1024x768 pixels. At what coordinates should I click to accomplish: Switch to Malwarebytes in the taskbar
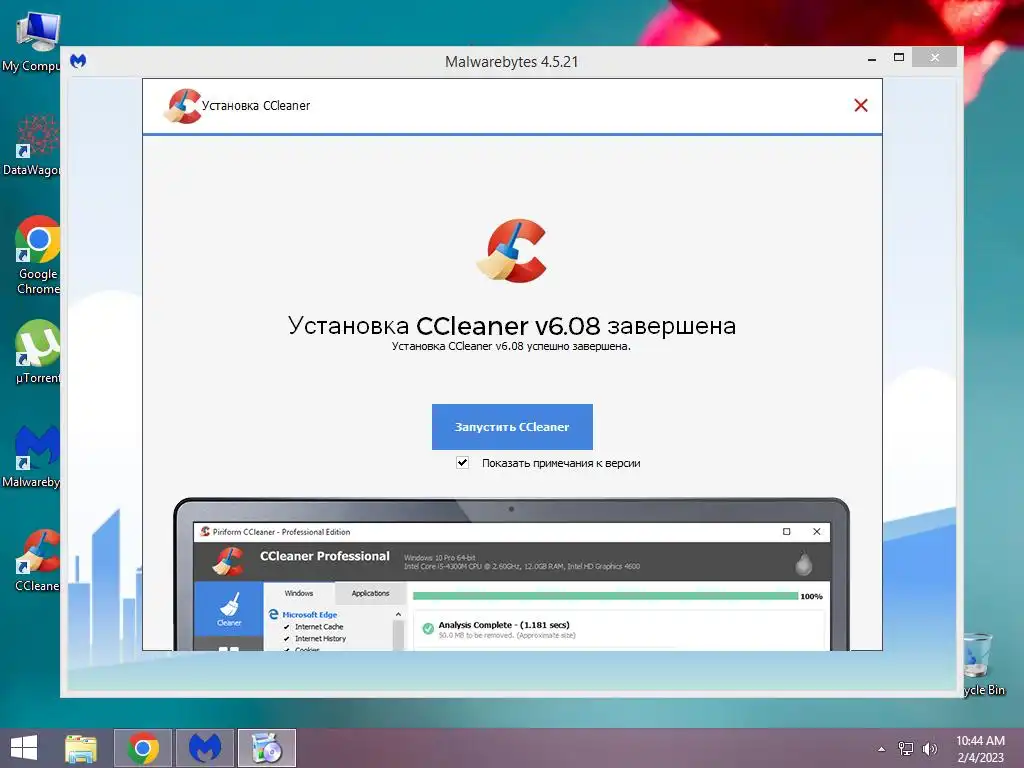[x=205, y=748]
